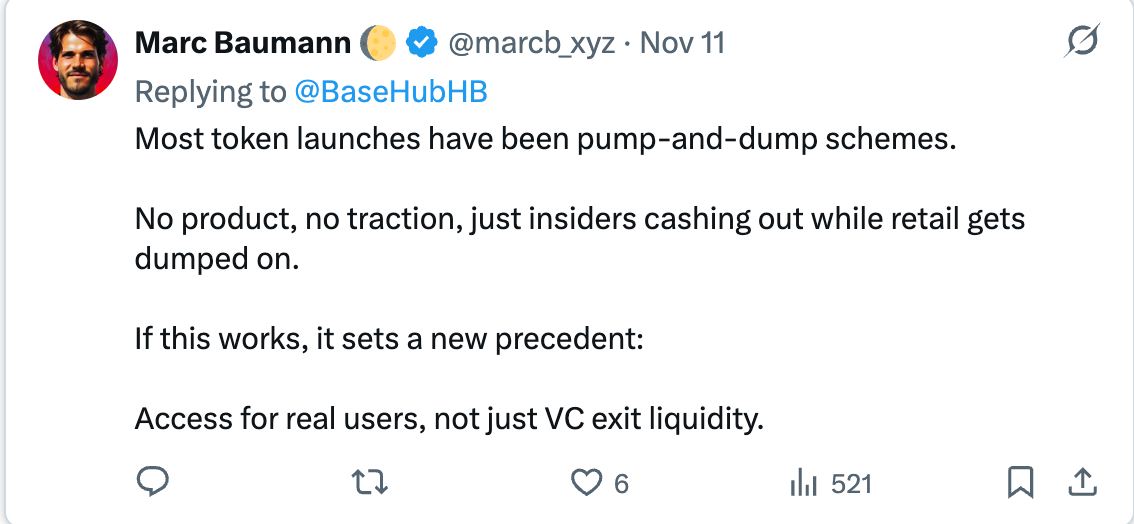
Task: Click the line "Most token launches have been pump-and-dump schemes"
Action: (x=545, y=139)
